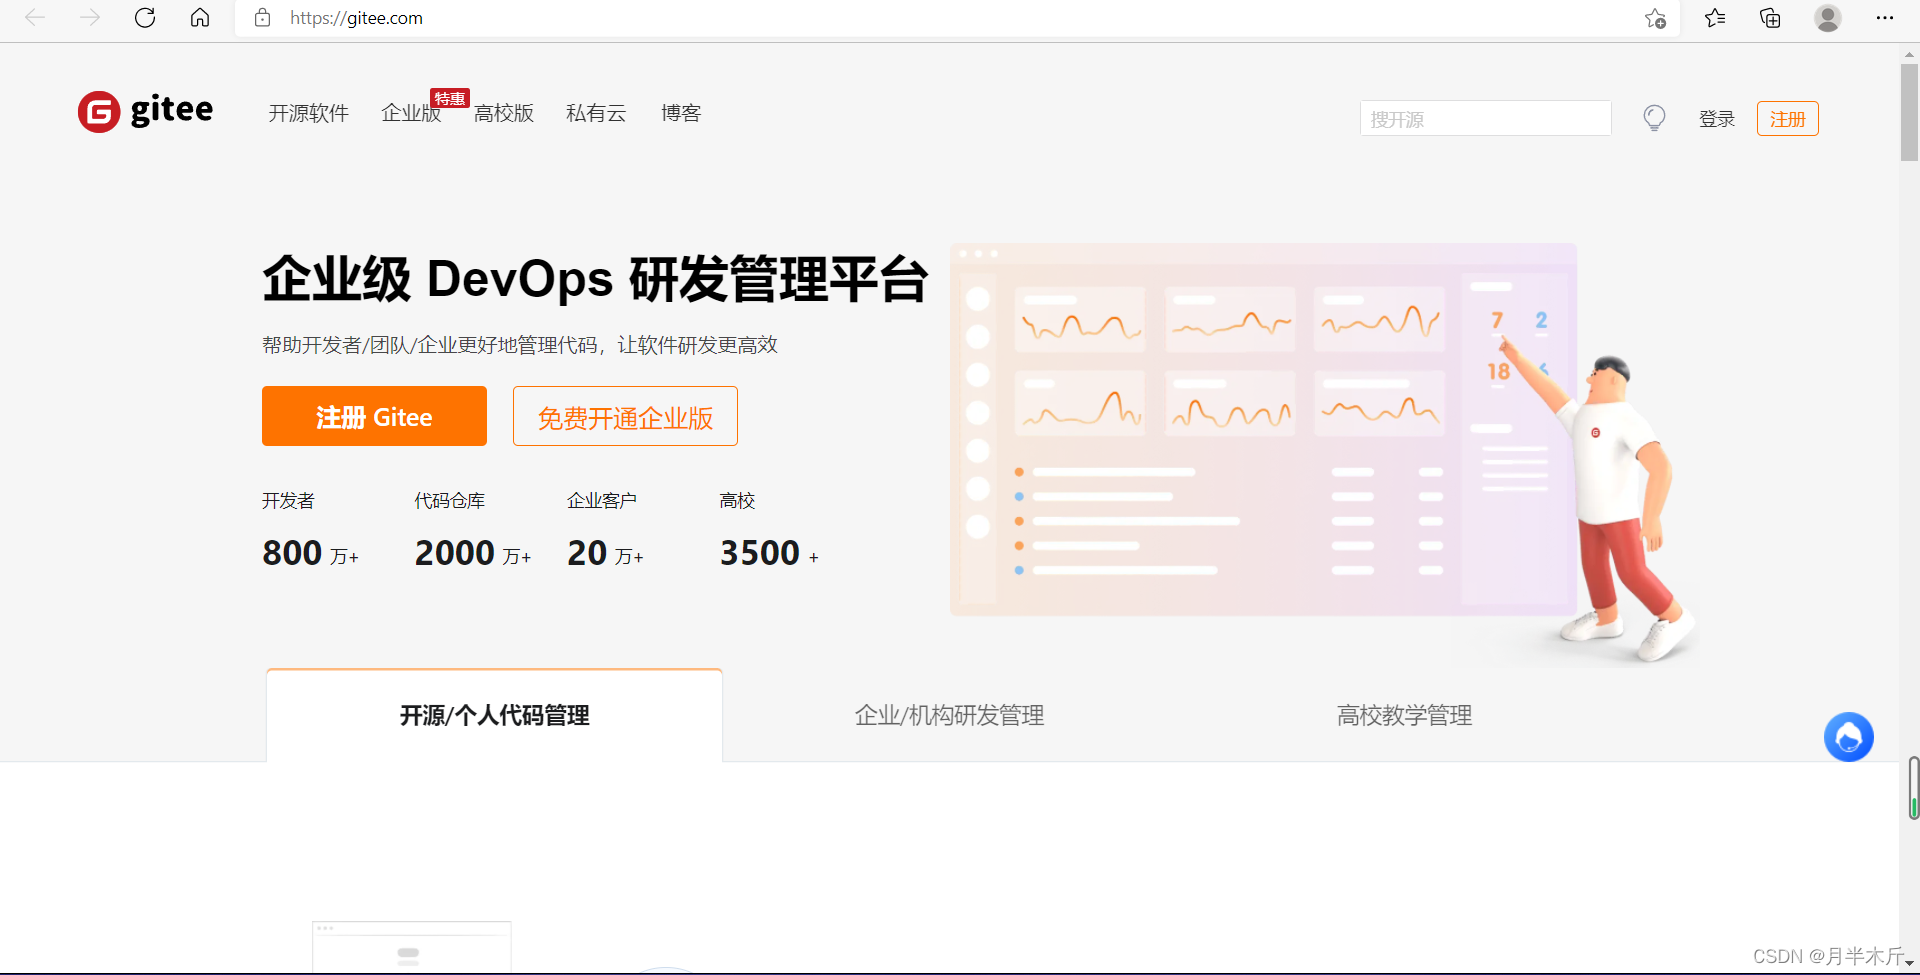This screenshot has height=975, width=1920.
Task: Reload the page with refresh icon
Action: point(145,18)
